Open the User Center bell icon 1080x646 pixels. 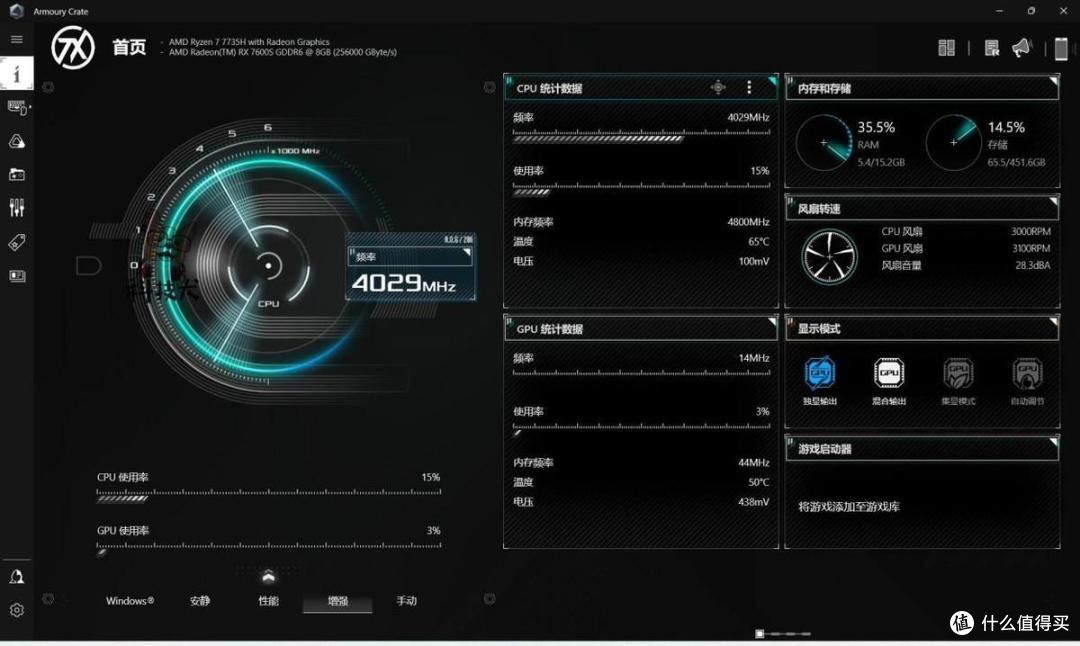tap(17, 576)
